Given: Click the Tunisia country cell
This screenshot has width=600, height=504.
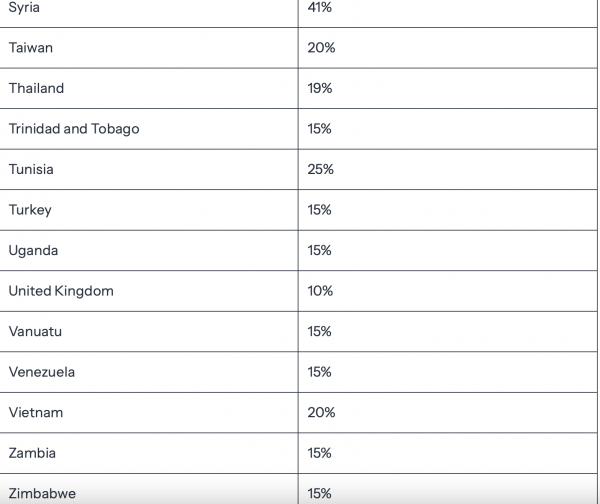Looking at the screenshot, I should [x=31, y=169].
